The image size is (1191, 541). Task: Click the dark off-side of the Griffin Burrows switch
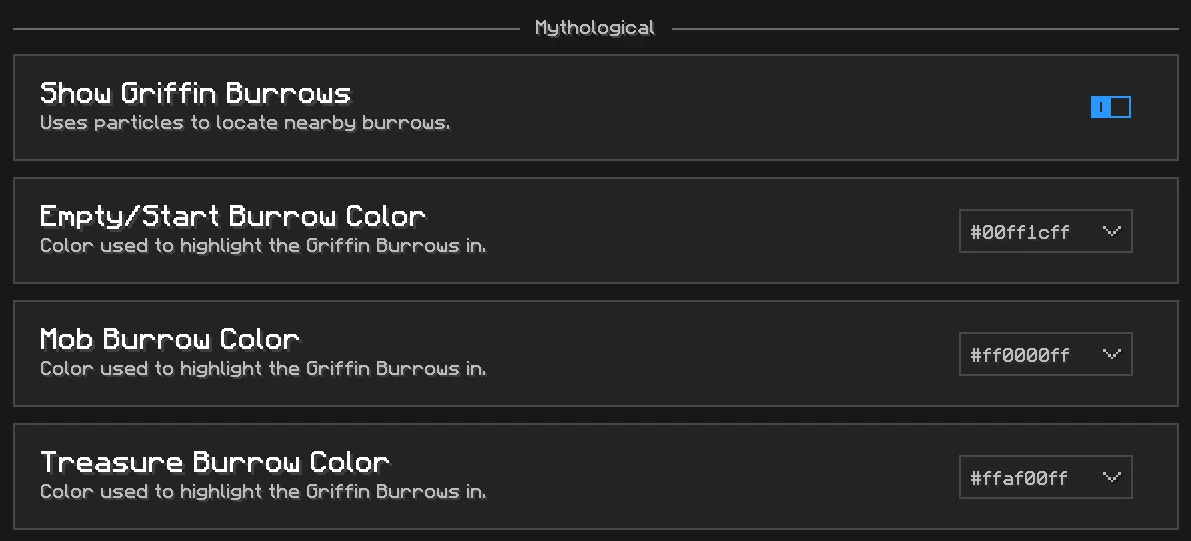click(x=1121, y=107)
